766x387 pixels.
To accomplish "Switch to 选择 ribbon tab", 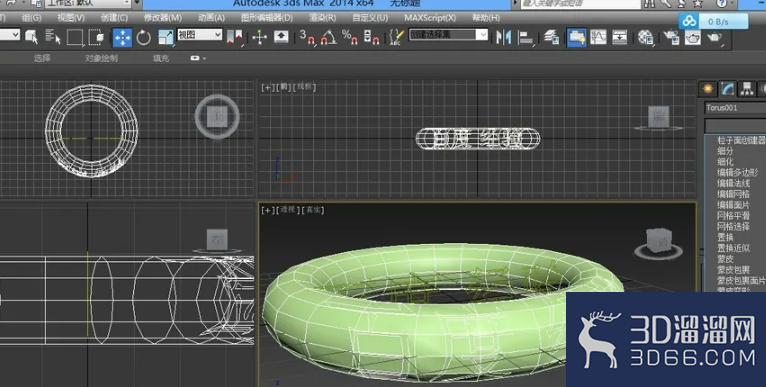I will [x=42, y=58].
